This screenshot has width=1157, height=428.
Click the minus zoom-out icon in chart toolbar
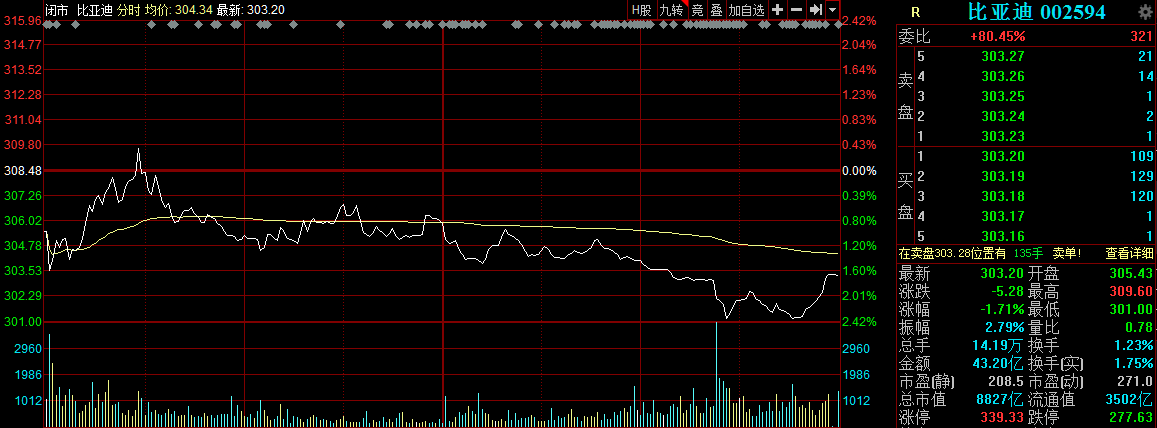[796, 10]
